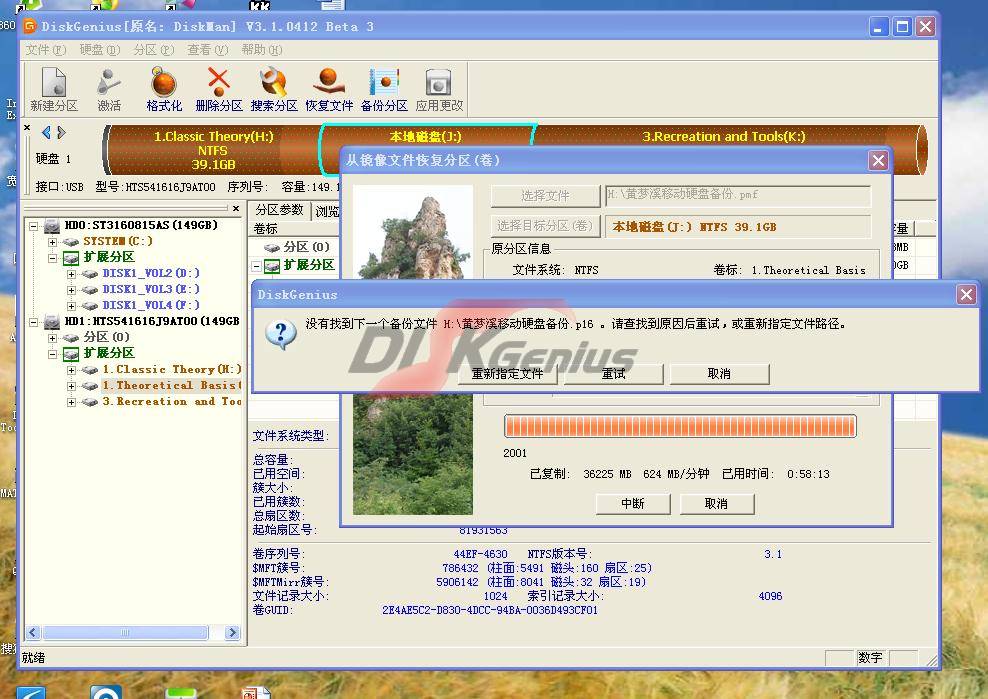This screenshot has width=988, height=699.
Task: Click the image file path field
Action: click(738, 195)
